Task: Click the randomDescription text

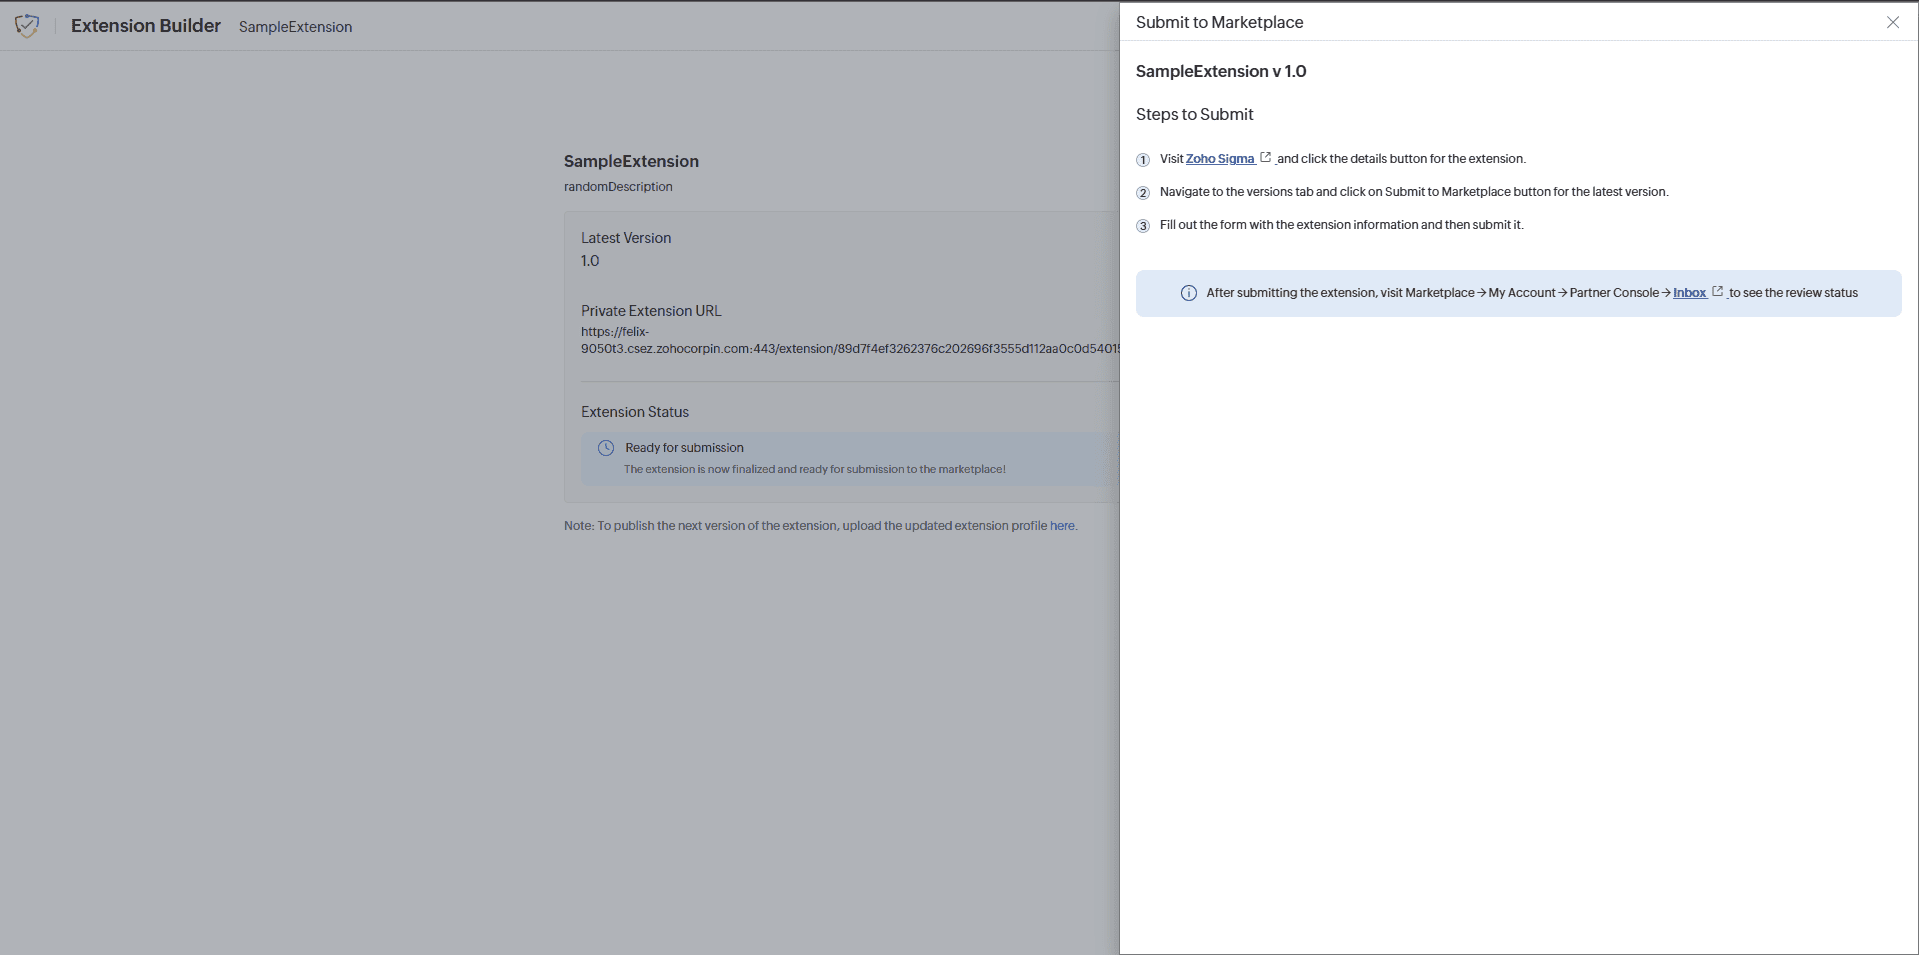Action: click(x=618, y=186)
